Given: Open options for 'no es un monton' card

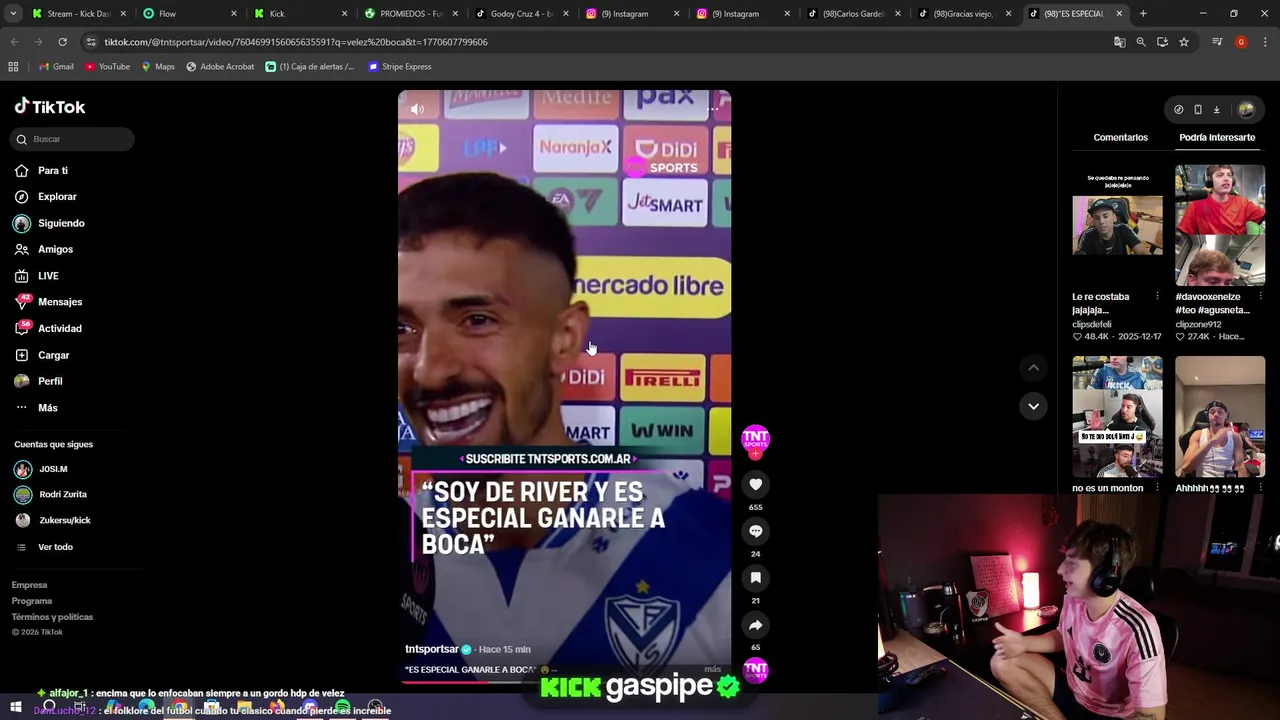Looking at the screenshot, I should coord(1157,488).
